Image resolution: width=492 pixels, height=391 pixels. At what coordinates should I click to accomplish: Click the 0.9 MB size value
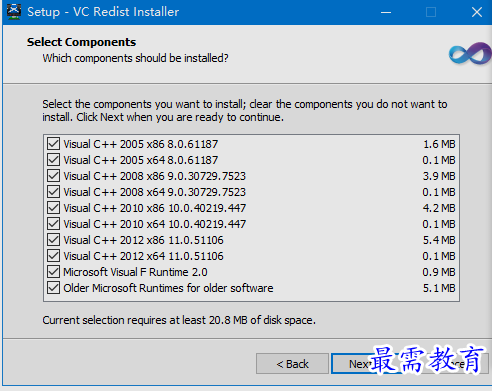pyautogui.click(x=439, y=272)
